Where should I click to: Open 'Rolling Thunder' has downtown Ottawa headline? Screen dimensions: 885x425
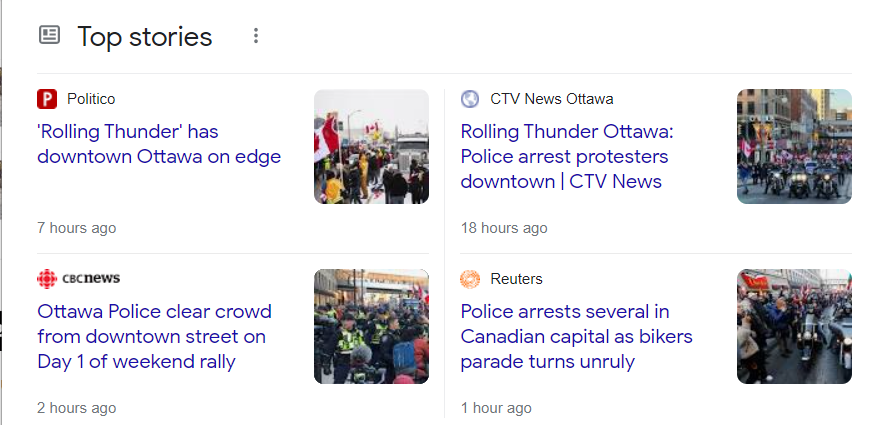(x=159, y=144)
